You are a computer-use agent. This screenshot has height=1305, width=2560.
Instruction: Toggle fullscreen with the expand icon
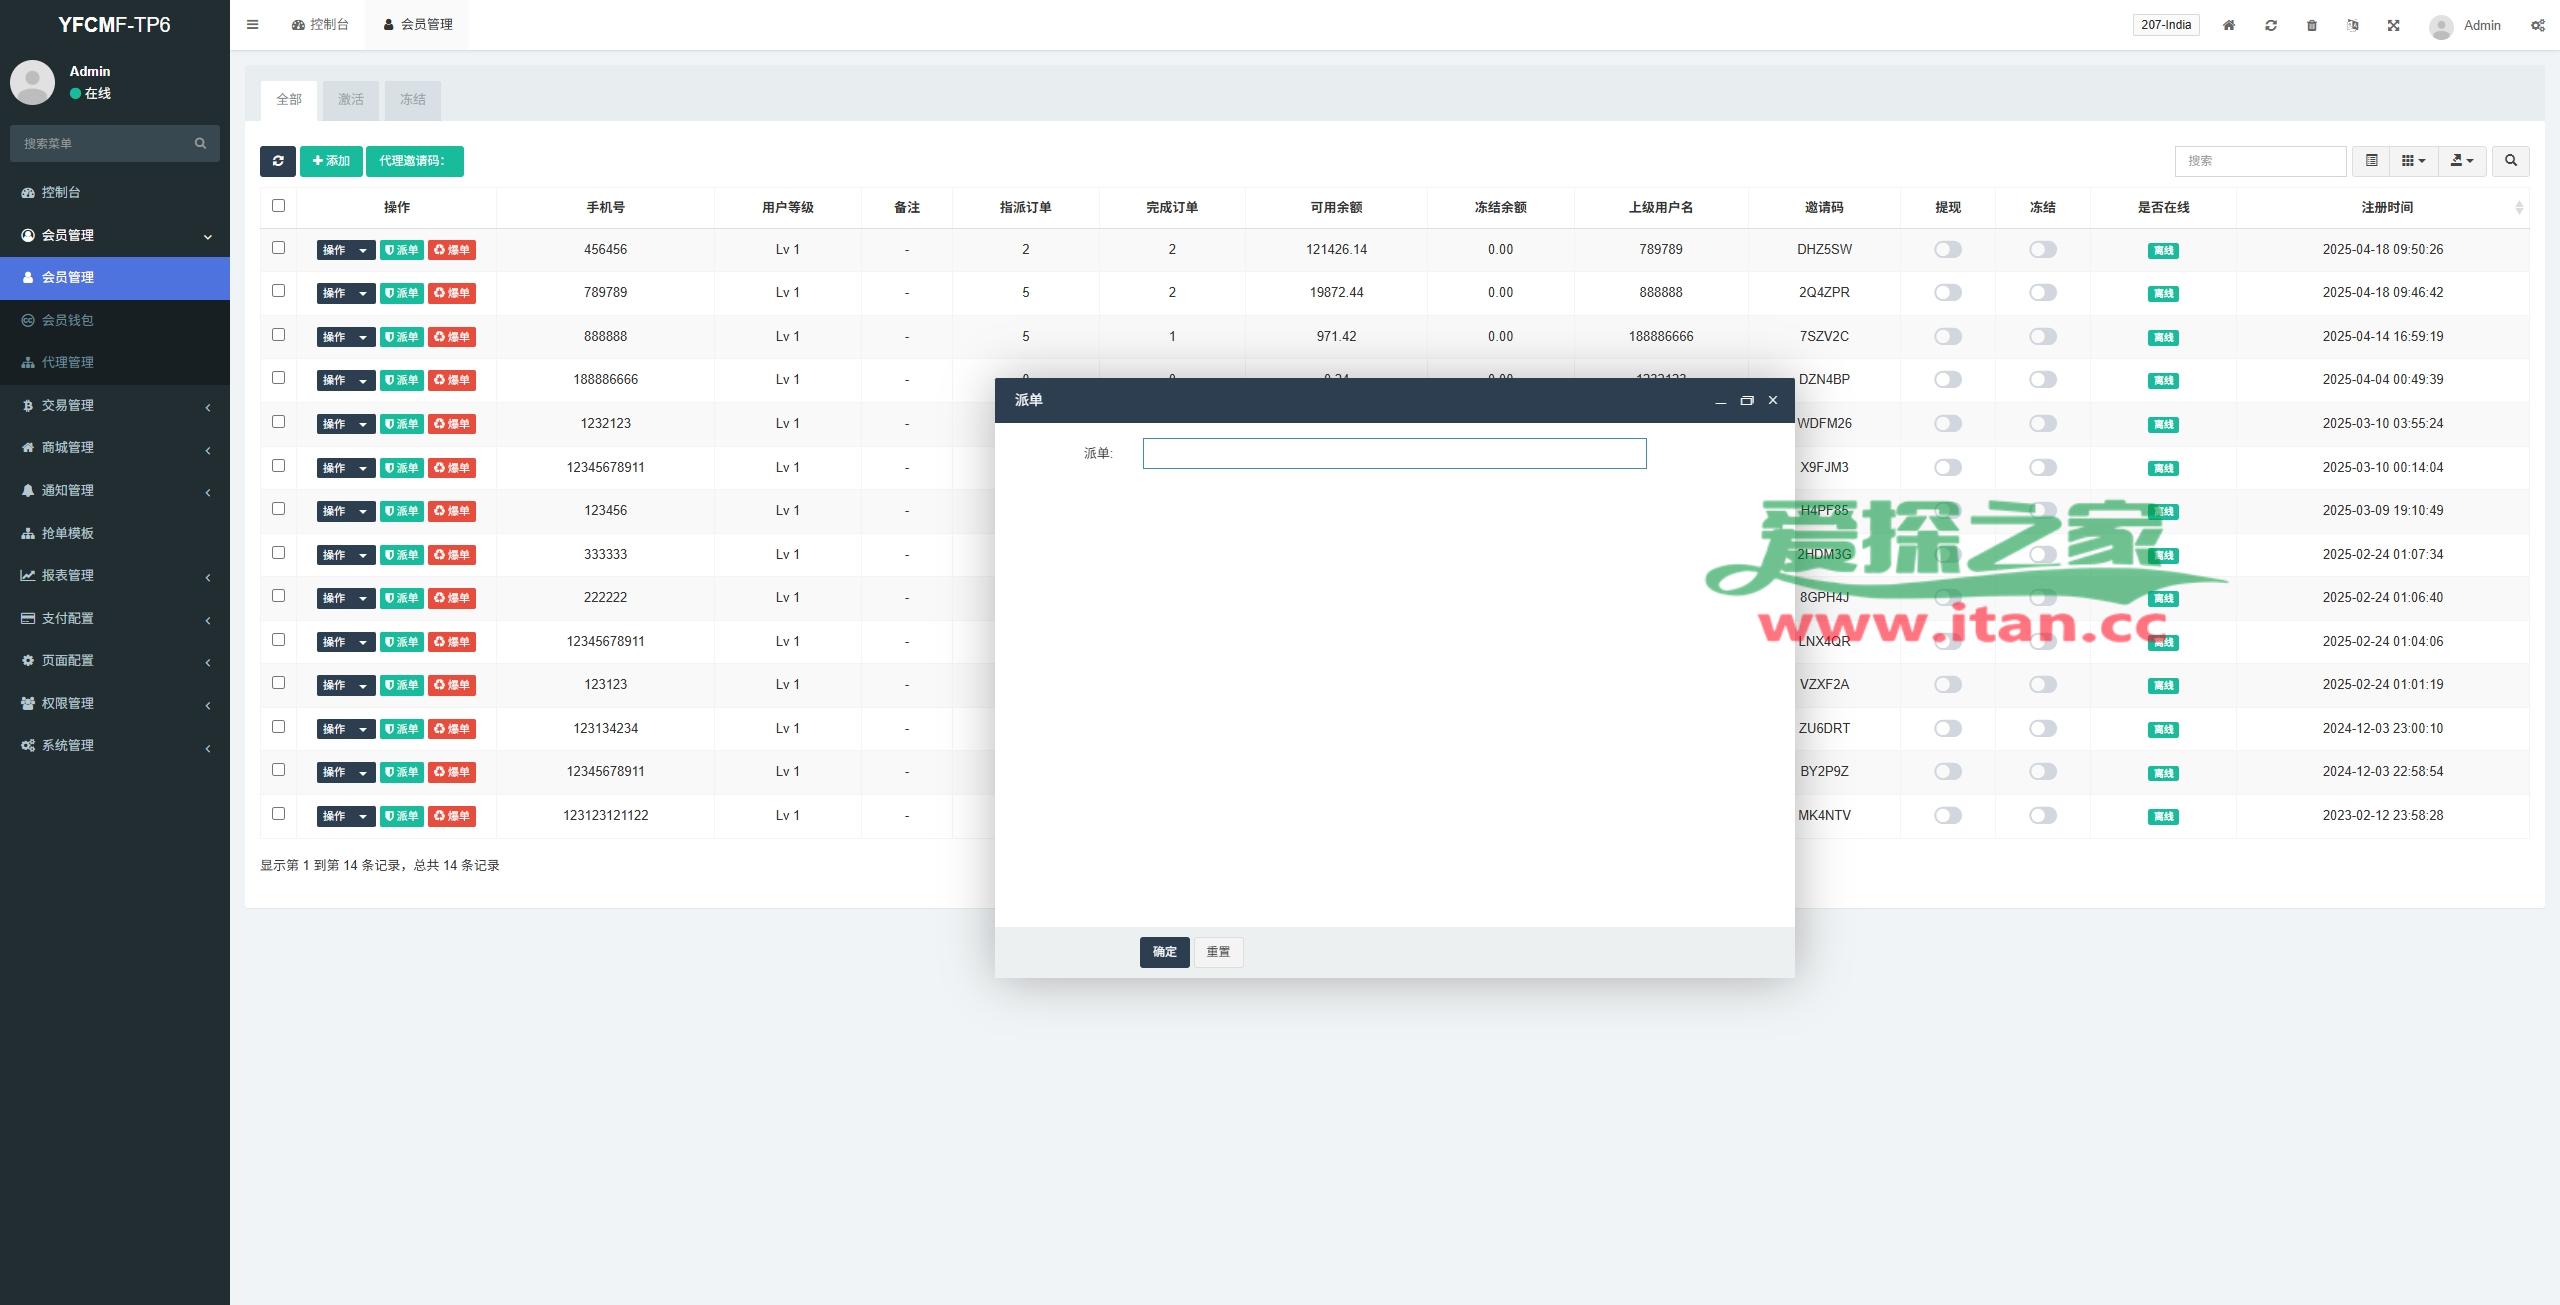[2394, 25]
